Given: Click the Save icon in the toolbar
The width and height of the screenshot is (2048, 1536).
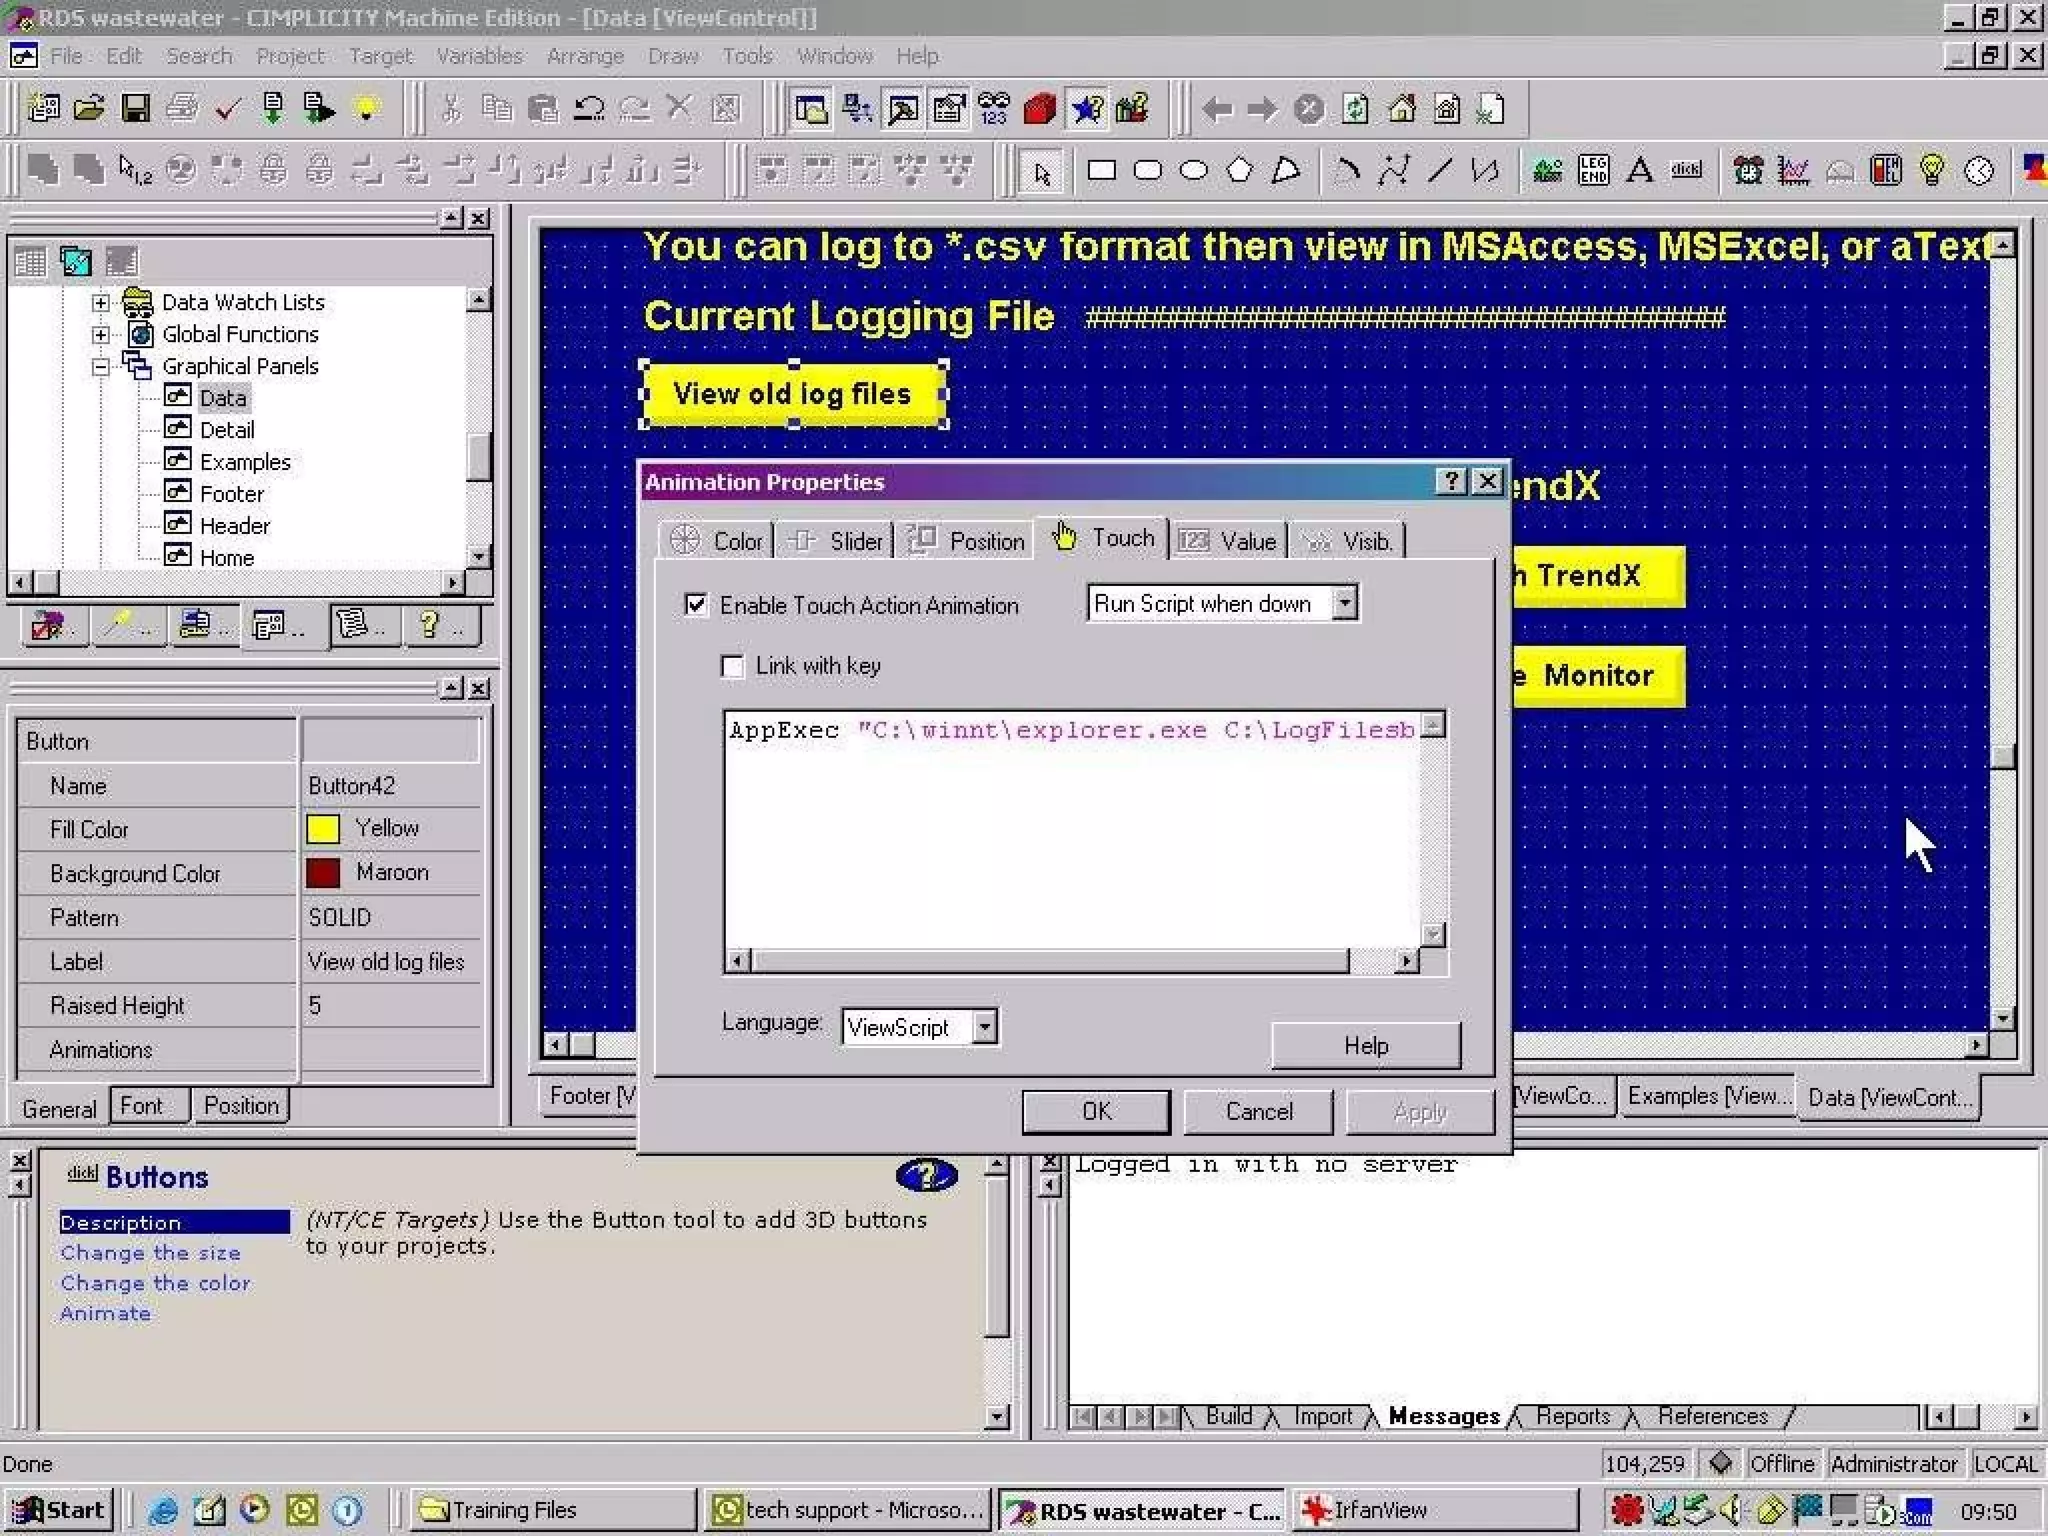Looking at the screenshot, I should [135, 108].
